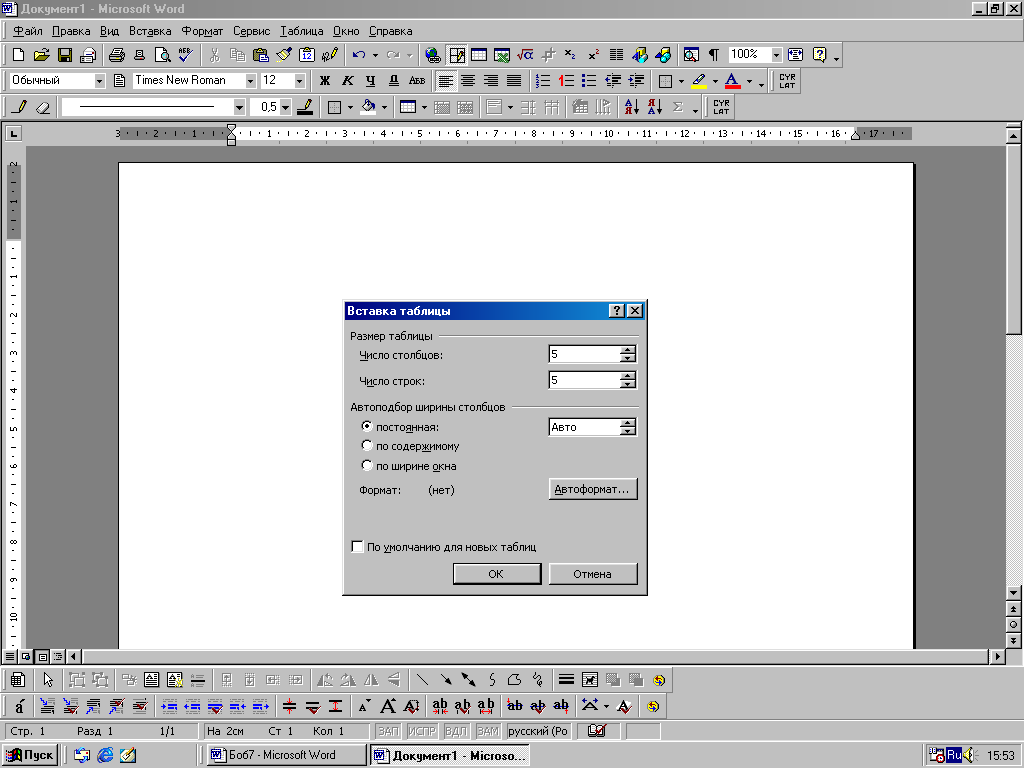
Task: Open the Таблица menu
Action: click(302, 31)
